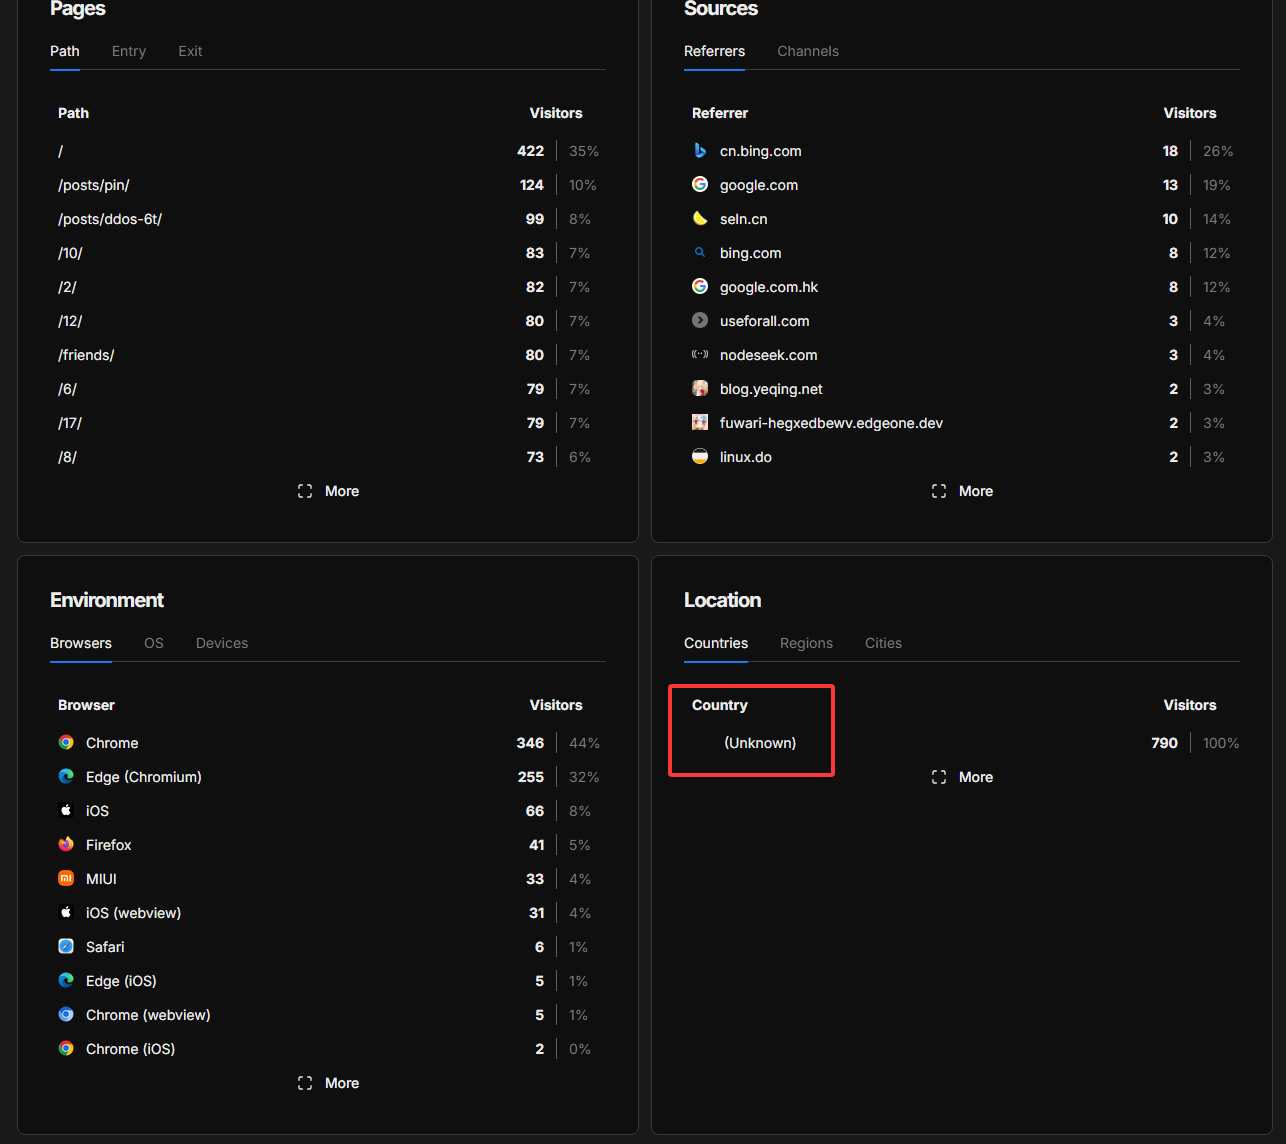Switch to the OS tab
Viewport: 1286px width, 1144px height.
(154, 643)
